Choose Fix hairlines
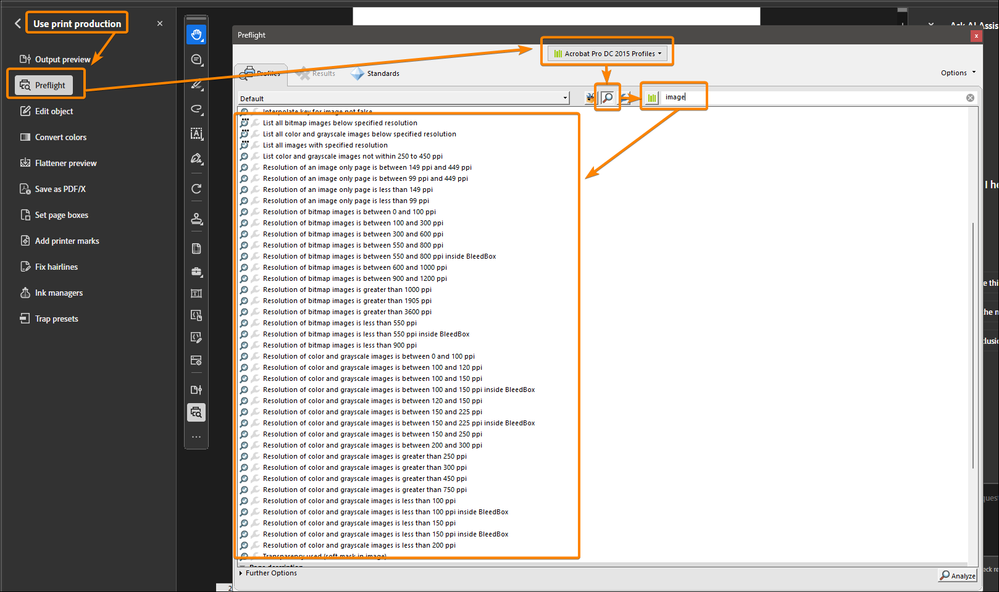The image size is (999, 592). click(x=49, y=267)
